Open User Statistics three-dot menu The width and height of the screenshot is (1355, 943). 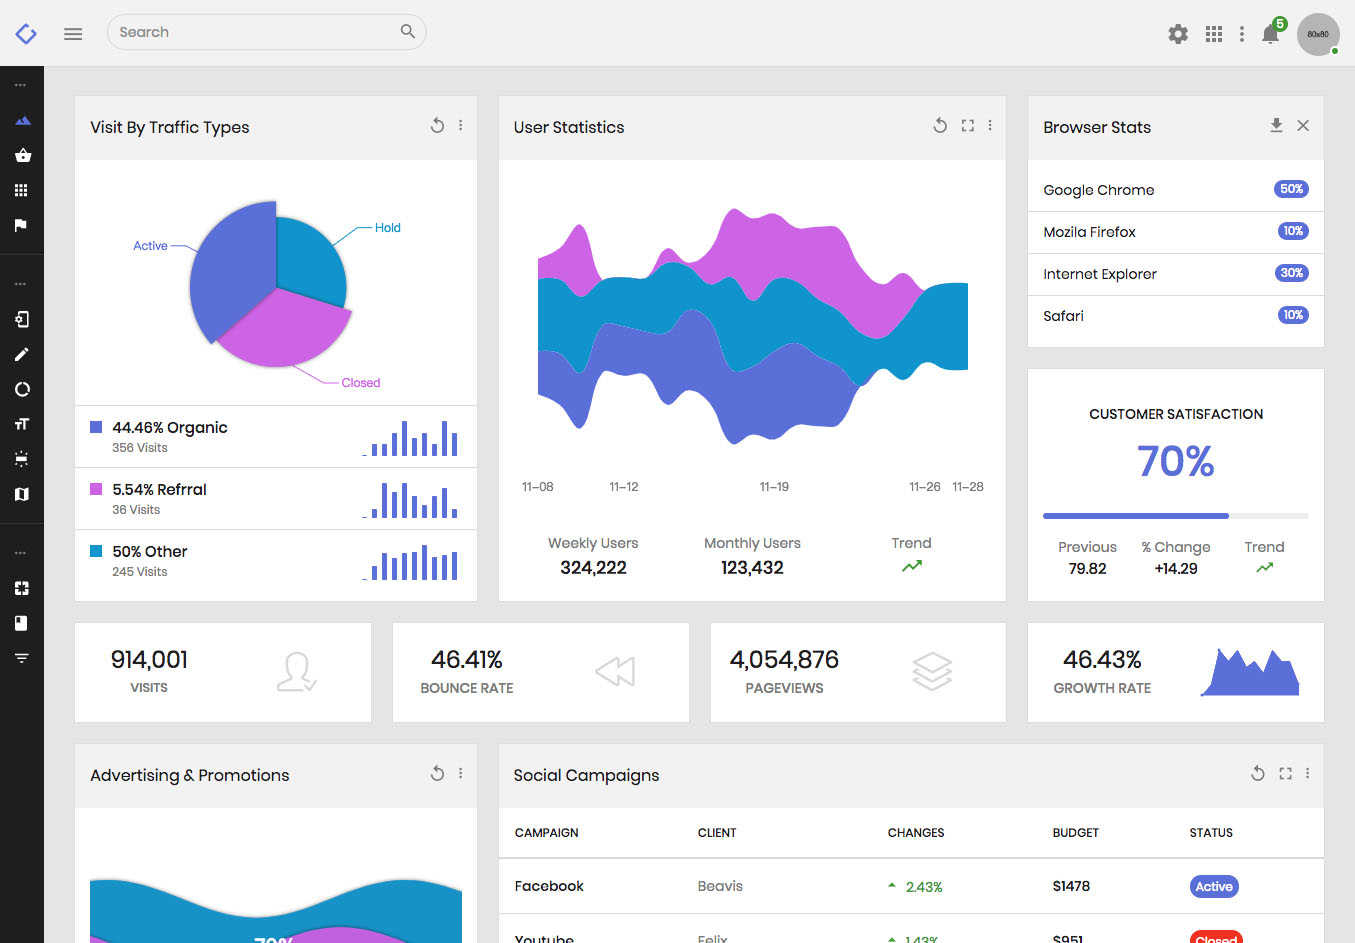tap(990, 126)
